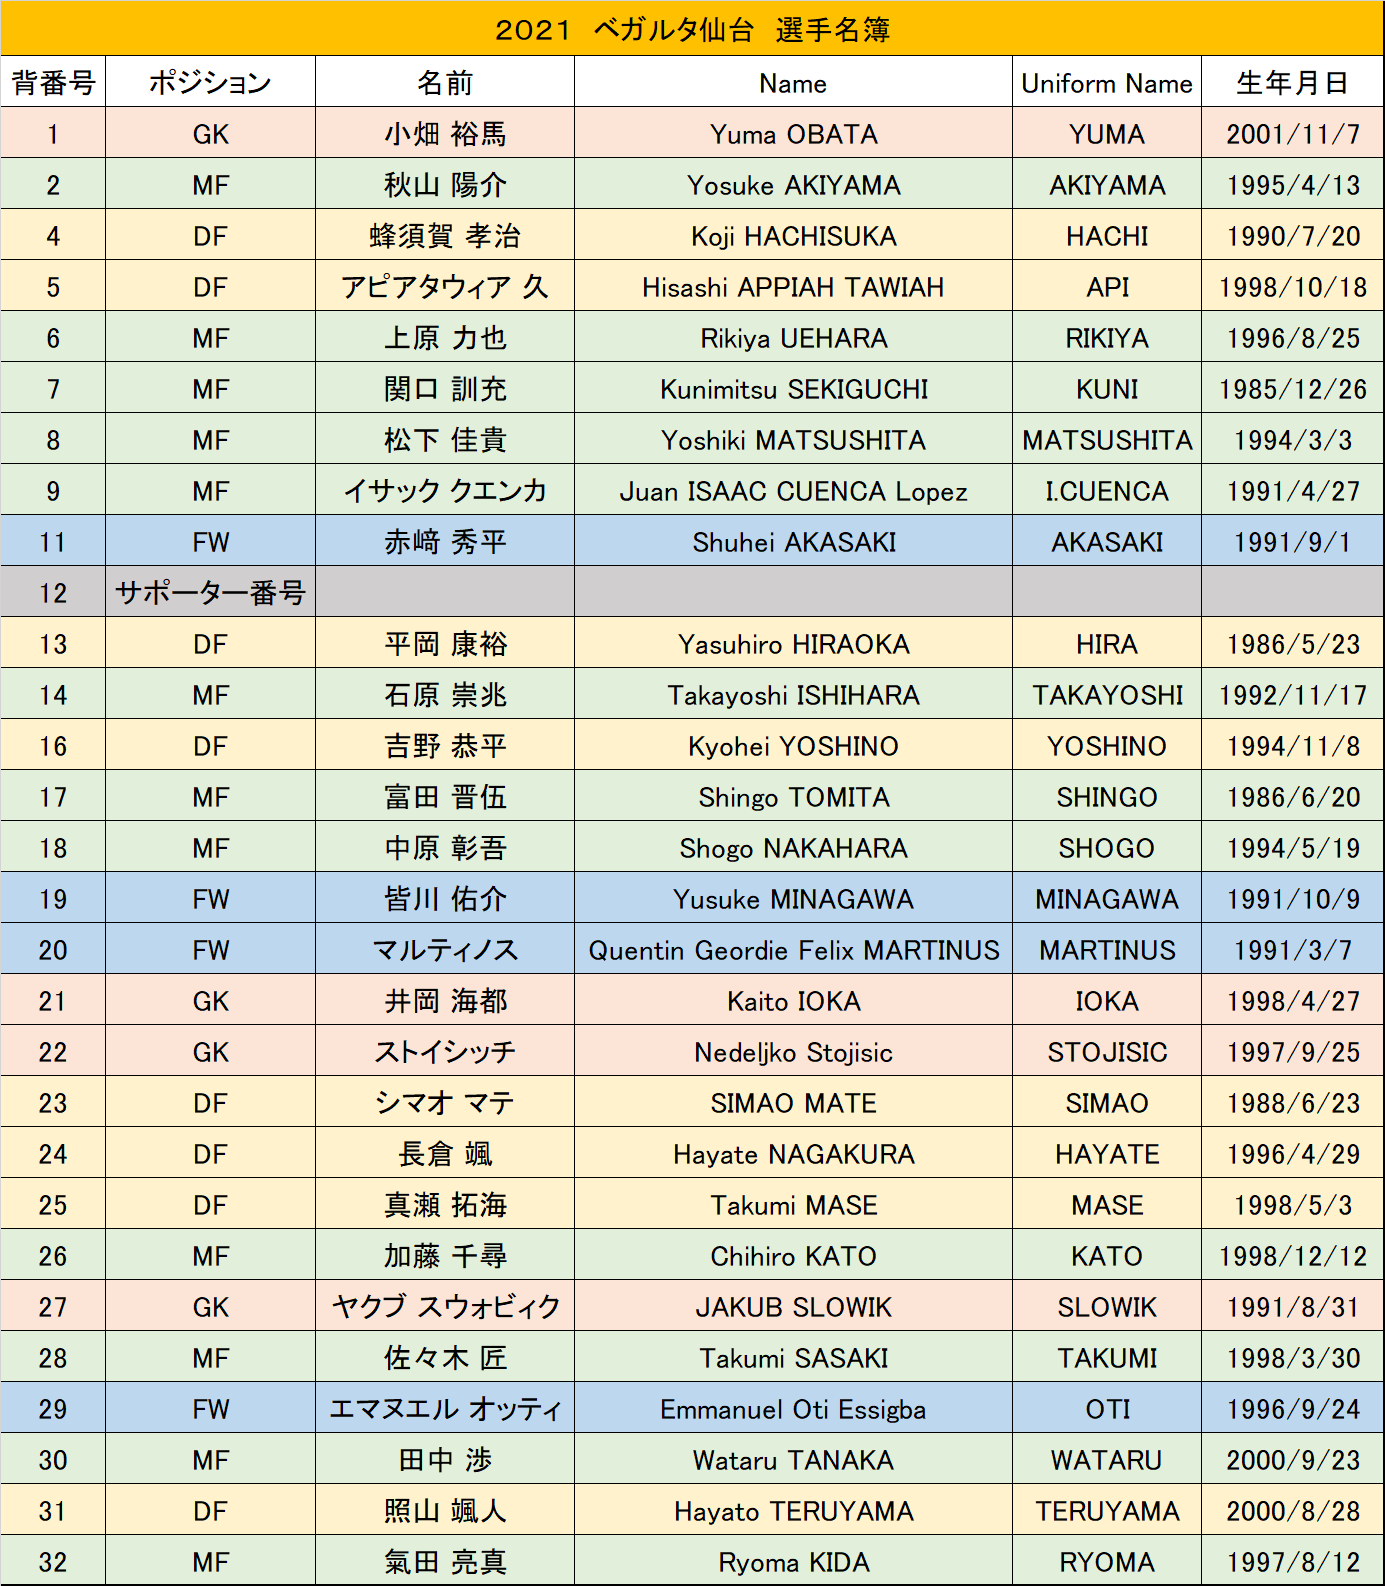The width and height of the screenshot is (1385, 1586).
Task: Click the birthdate '1997/8/12'
Action: click(1293, 1560)
